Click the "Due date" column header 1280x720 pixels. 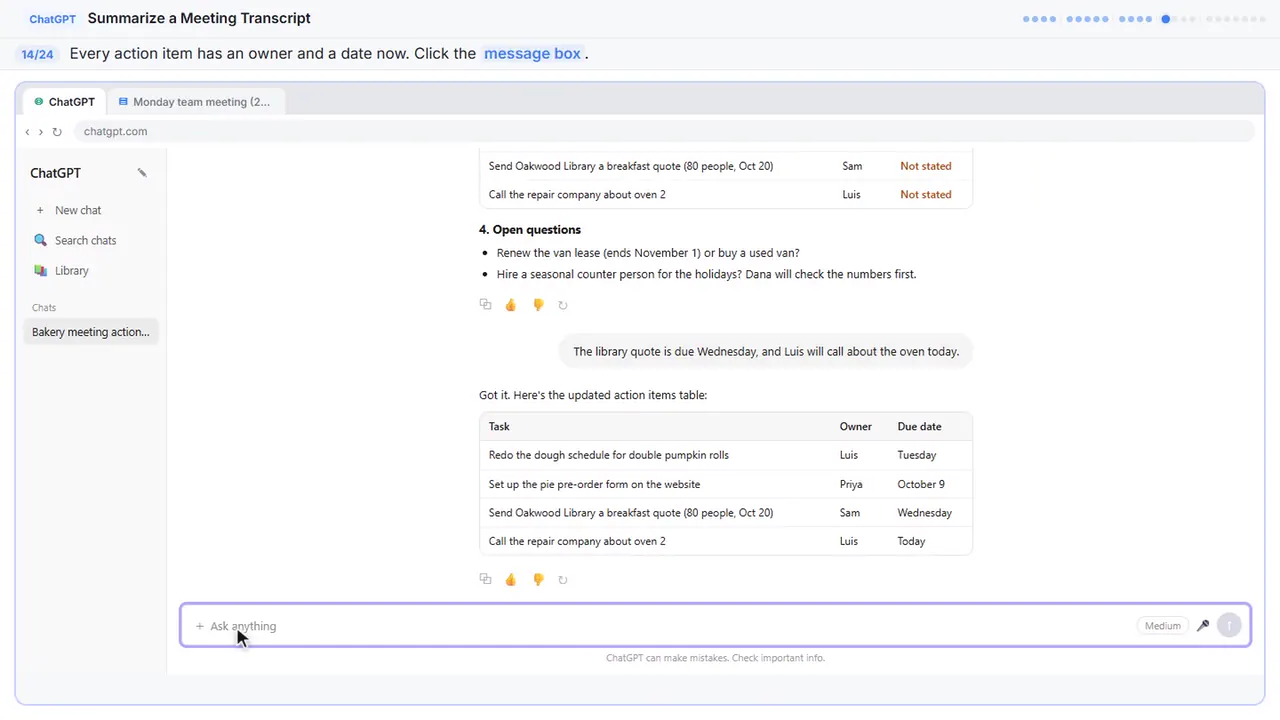point(919,427)
